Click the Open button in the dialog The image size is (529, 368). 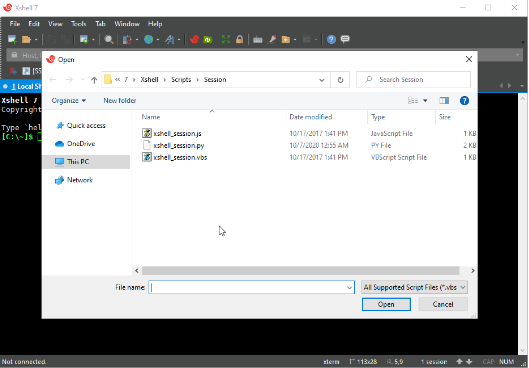tap(386, 304)
